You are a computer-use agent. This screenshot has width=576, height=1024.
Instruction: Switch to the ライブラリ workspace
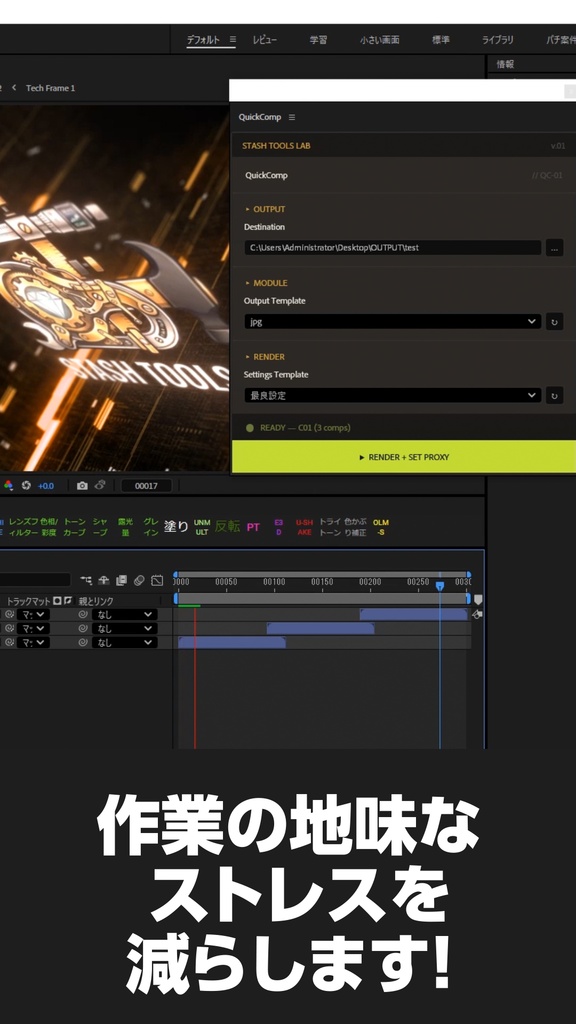click(x=498, y=40)
